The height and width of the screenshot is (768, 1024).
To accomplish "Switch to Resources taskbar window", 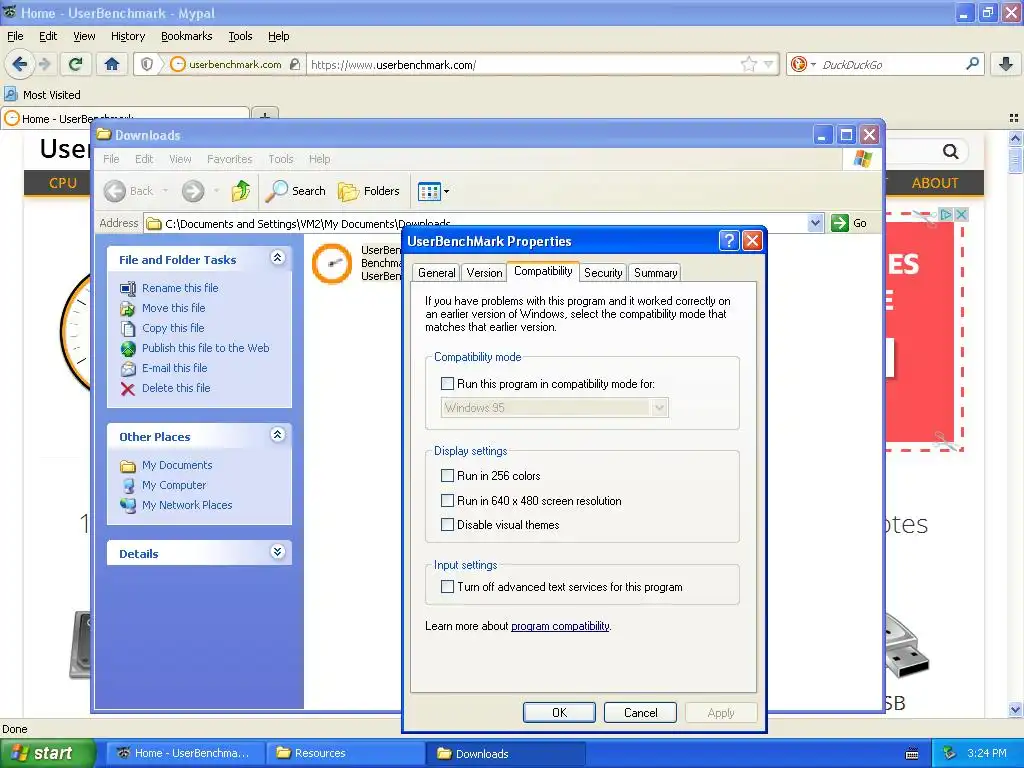I will (345, 753).
